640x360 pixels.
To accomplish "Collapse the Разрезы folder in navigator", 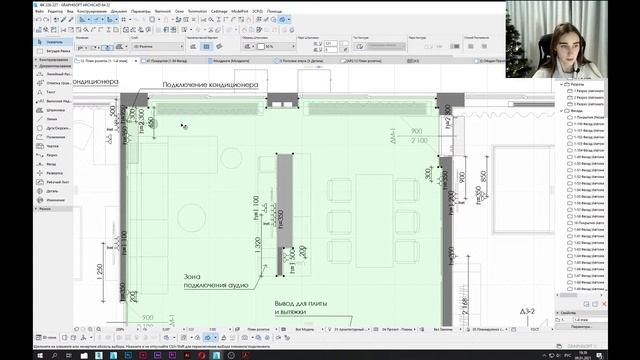I will (562, 84).
